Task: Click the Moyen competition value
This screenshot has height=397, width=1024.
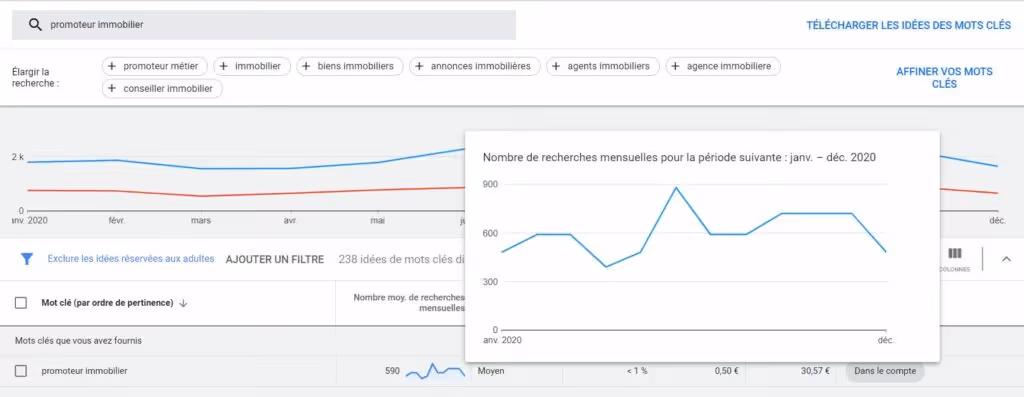Action: pos(491,371)
